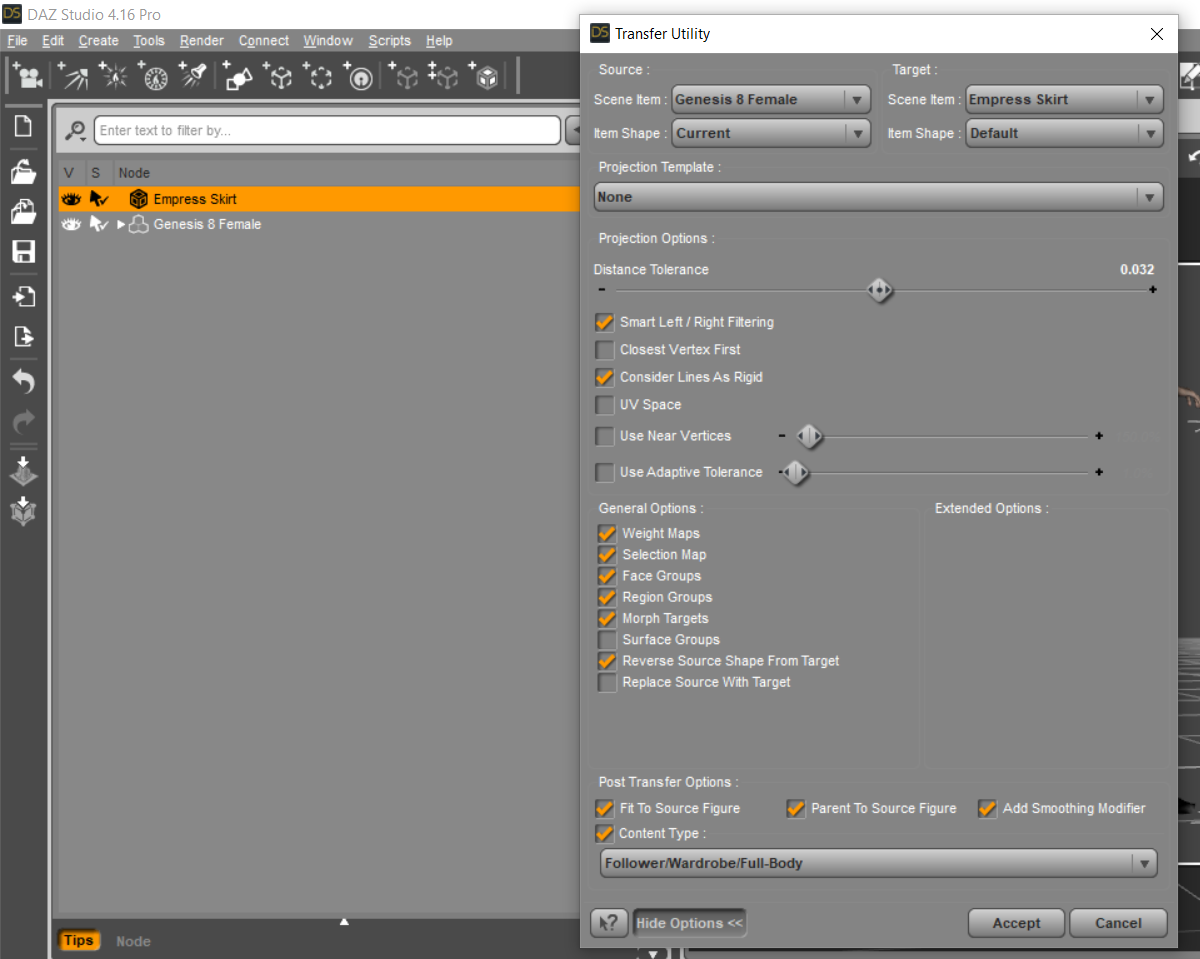The height and width of the screenshot is (959, 1200).
Task: Create a new group node
Action: coord(318,76)
